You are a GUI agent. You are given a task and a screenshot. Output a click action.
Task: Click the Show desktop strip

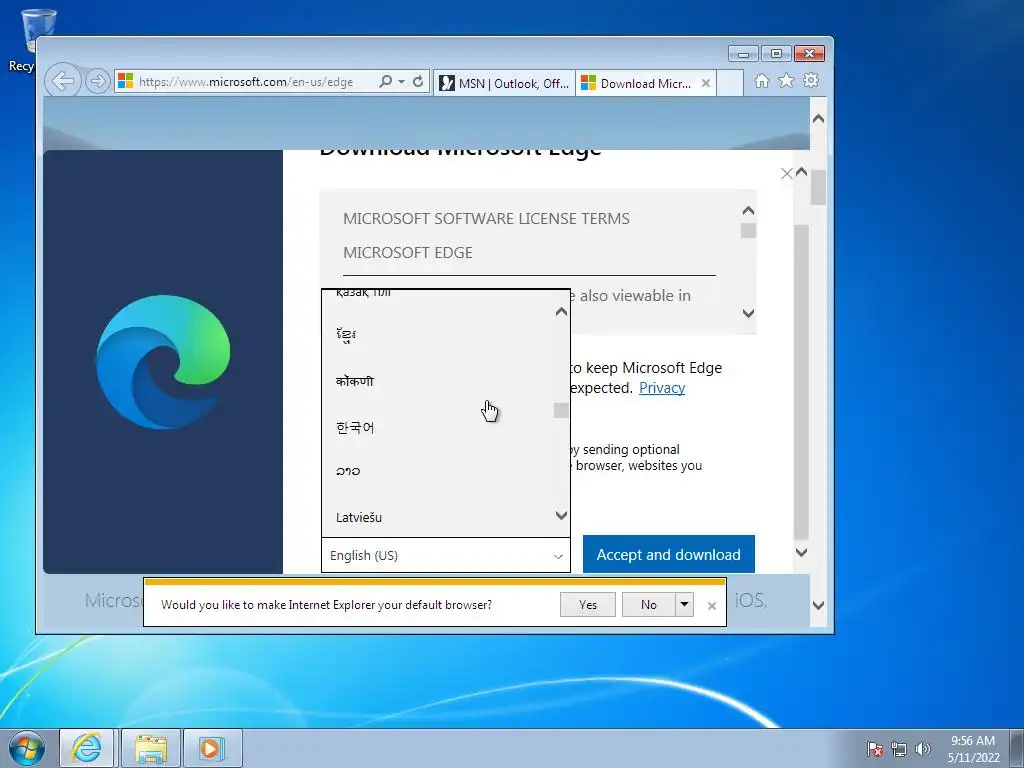pos(1017,748)
